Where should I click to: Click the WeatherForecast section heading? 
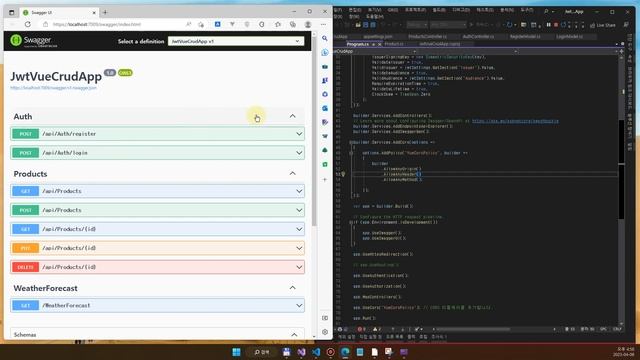pyautogui.click(x=45, y=288)
